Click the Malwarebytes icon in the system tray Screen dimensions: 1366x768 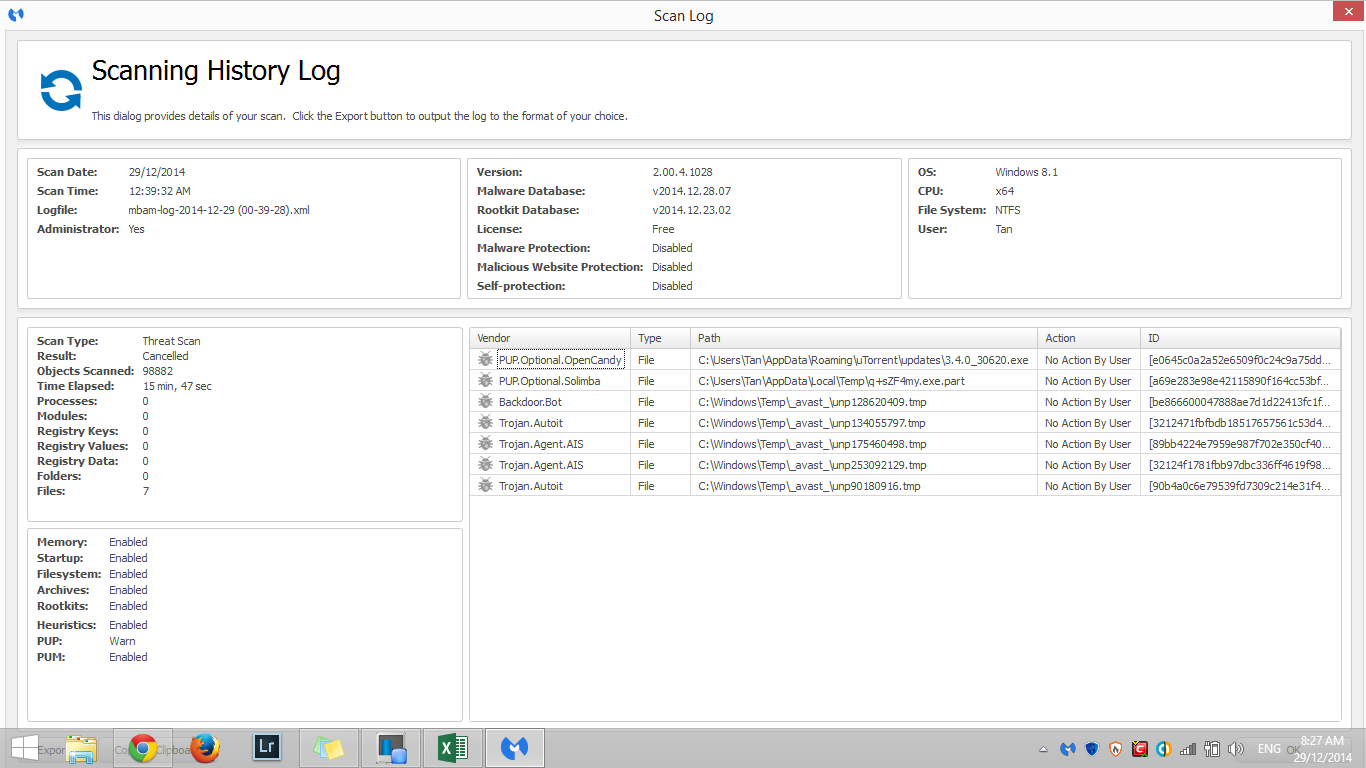click(x=1068, y=749)
